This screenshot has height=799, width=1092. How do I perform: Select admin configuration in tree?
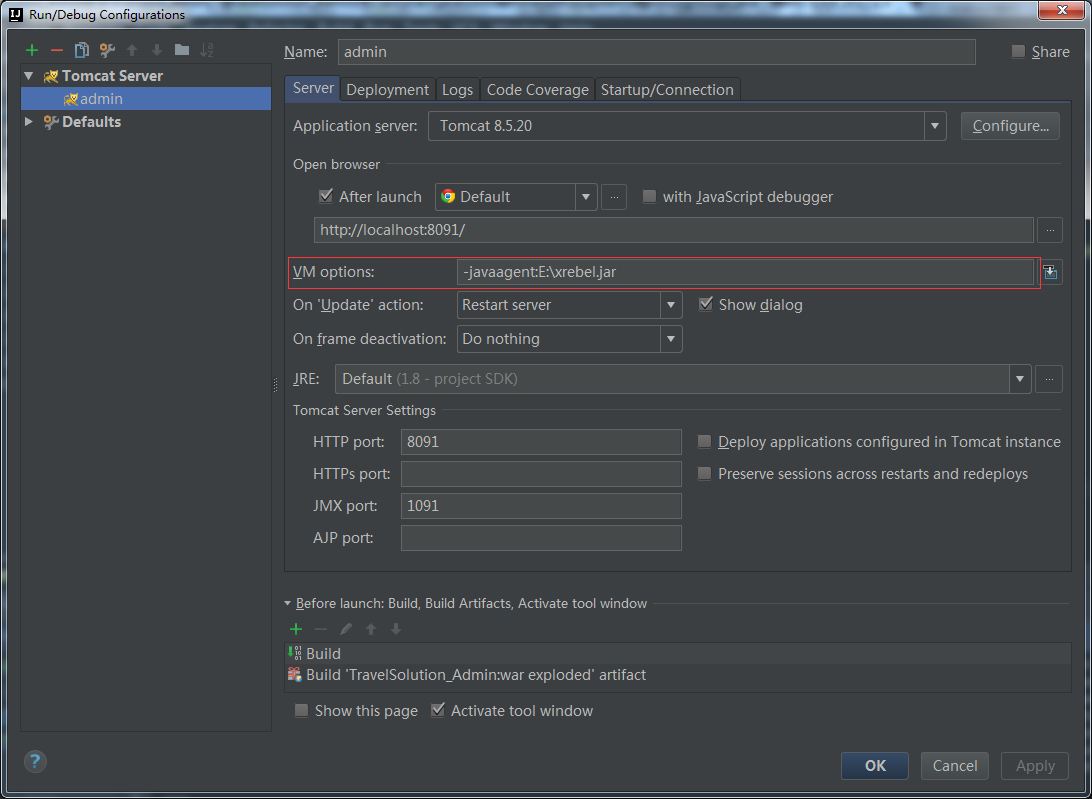click(146, 99)
